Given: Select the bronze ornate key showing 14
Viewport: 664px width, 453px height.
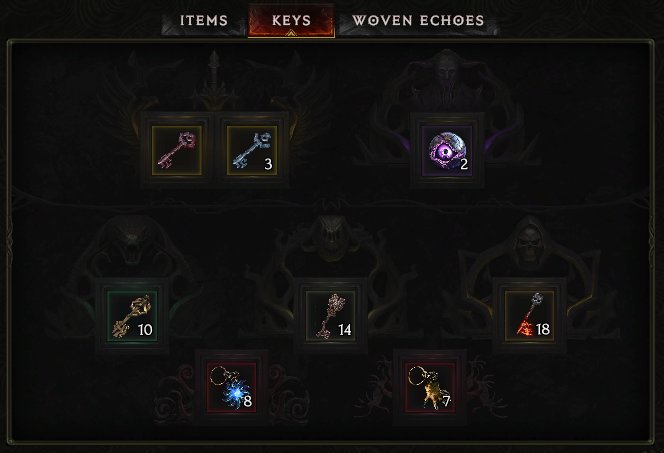Looking at the screenshot, I should [331, 315].
